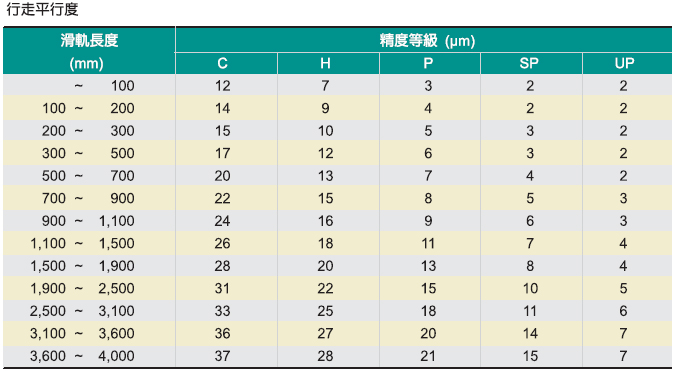Click the P grade column header
This screenshot has height=372, width=676.
430,64
